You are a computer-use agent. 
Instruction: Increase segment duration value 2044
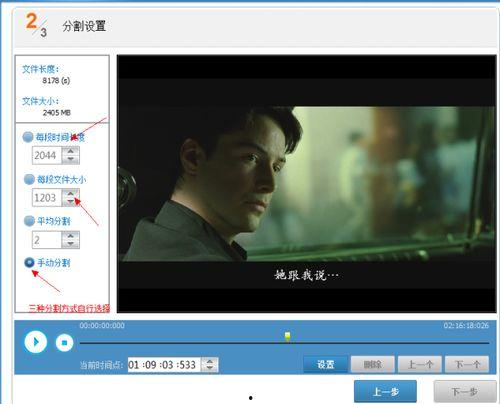click(x=71, y=151)
